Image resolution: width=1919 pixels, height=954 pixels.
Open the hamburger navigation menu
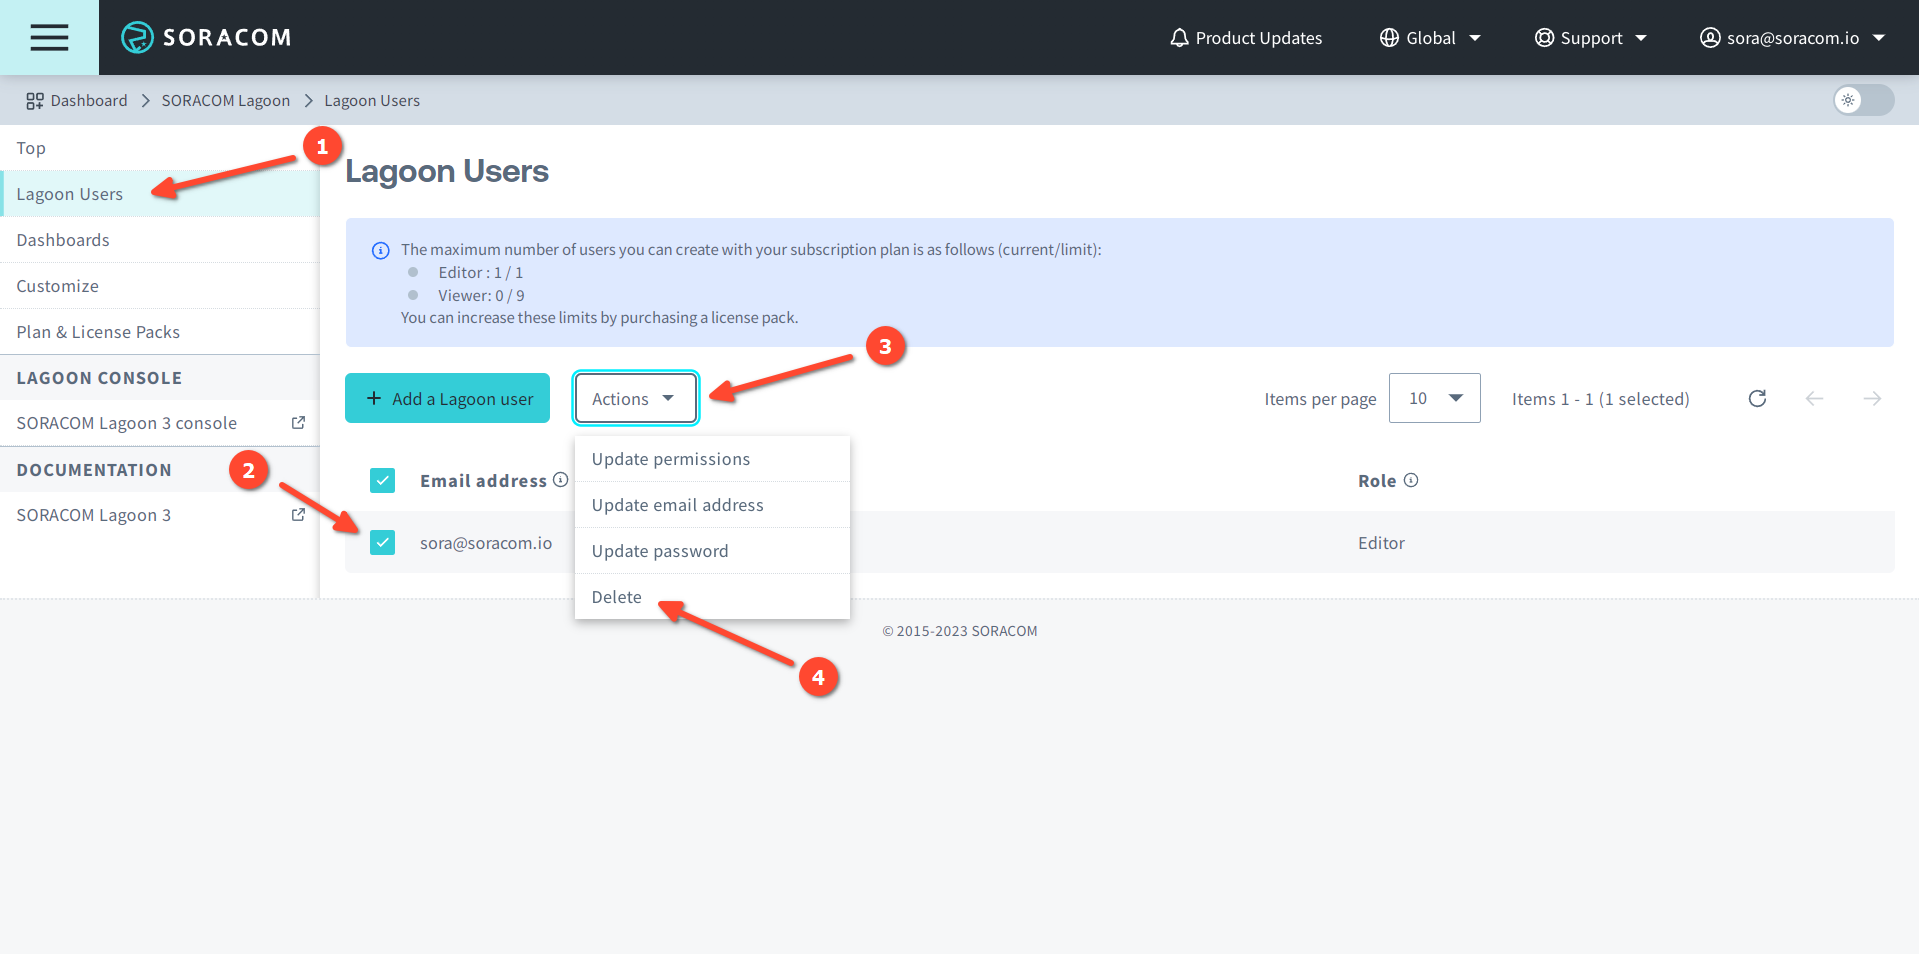(x=49, y=37)
